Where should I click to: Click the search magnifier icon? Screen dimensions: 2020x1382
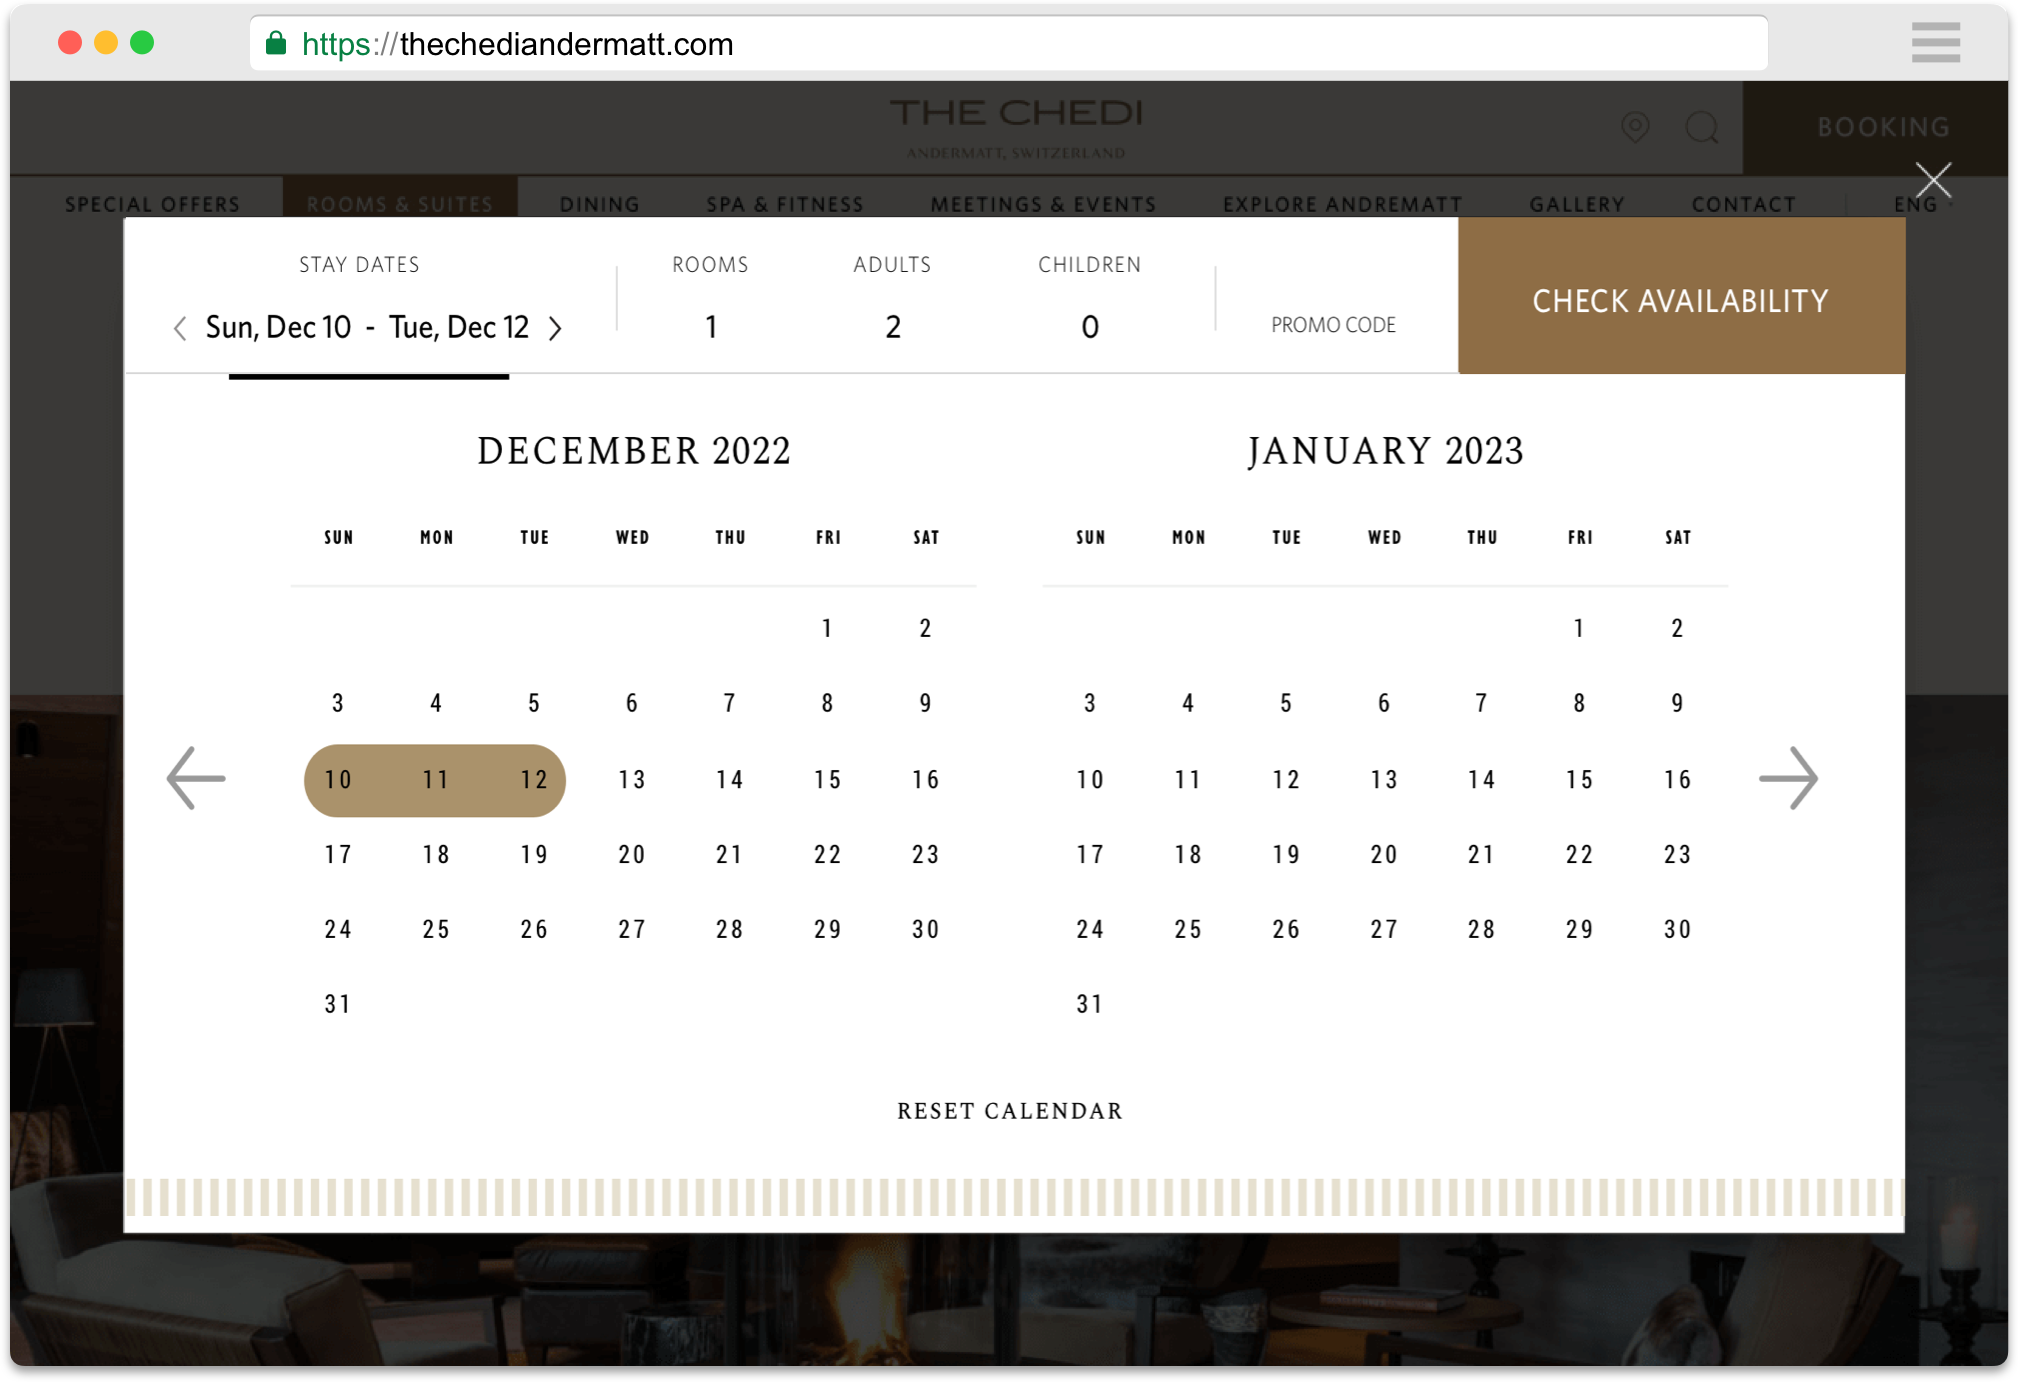pyautogui.click(x=1701, y=127)
